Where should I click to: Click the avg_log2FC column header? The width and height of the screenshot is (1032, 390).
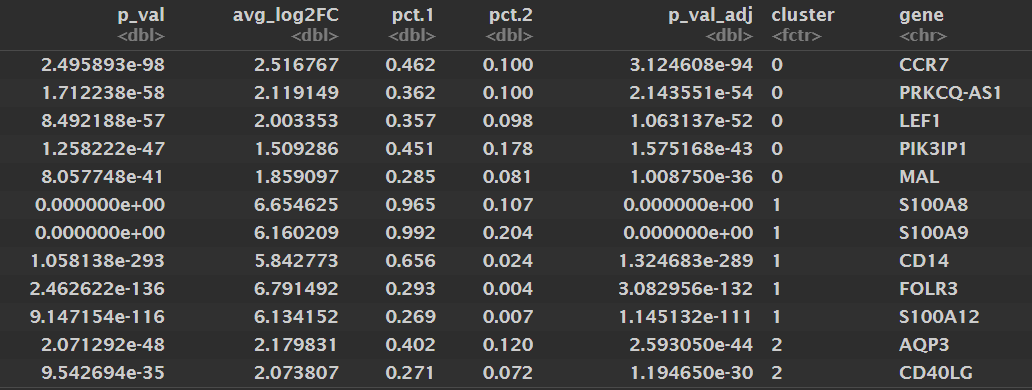[286, 16]
